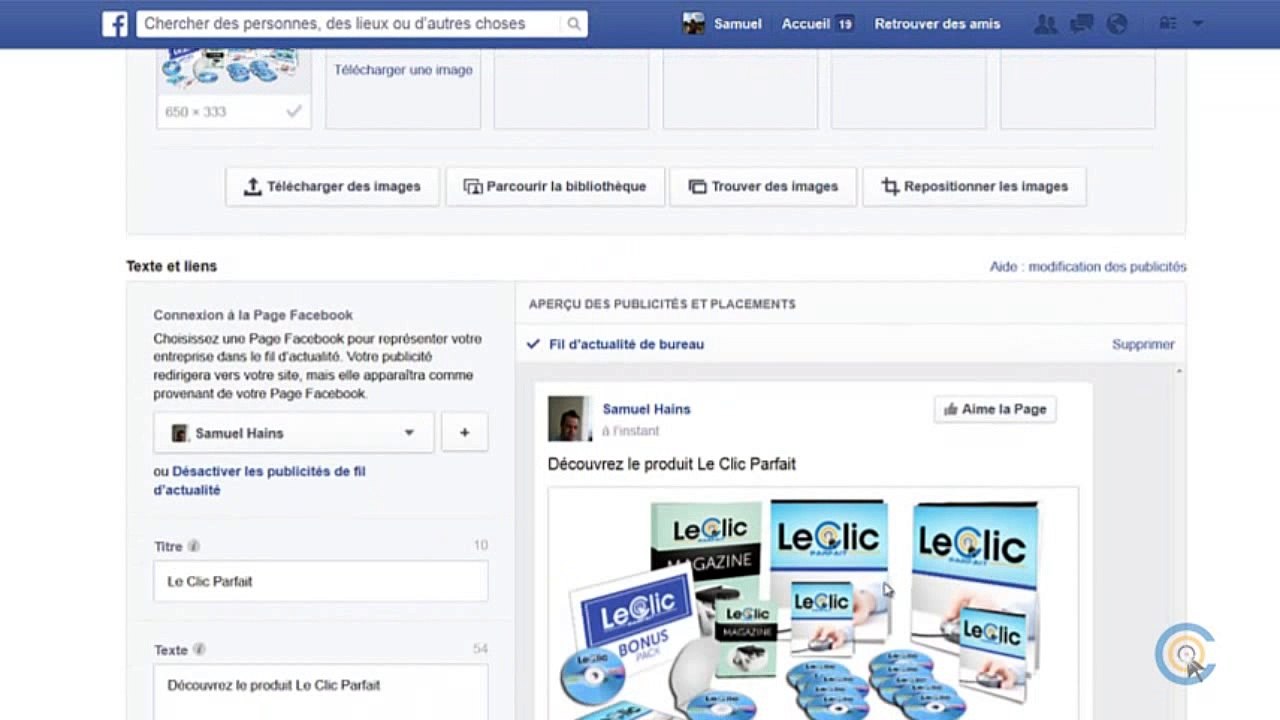
Task: Click the search magnifier icon
Action: tap(573, 24)
